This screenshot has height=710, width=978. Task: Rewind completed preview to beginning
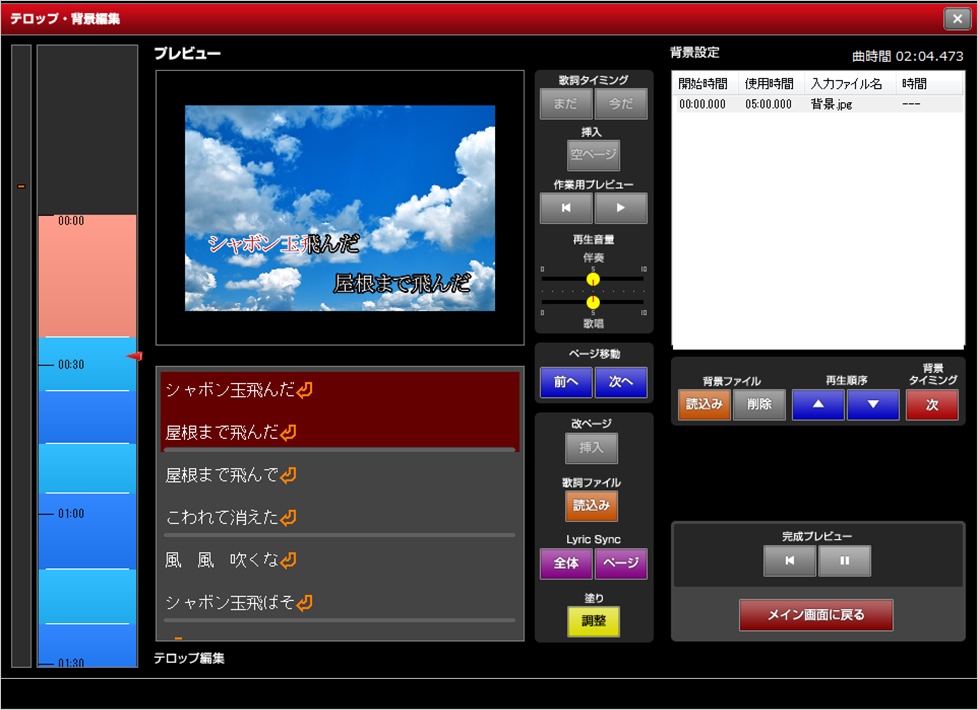(x=790, y=561)
